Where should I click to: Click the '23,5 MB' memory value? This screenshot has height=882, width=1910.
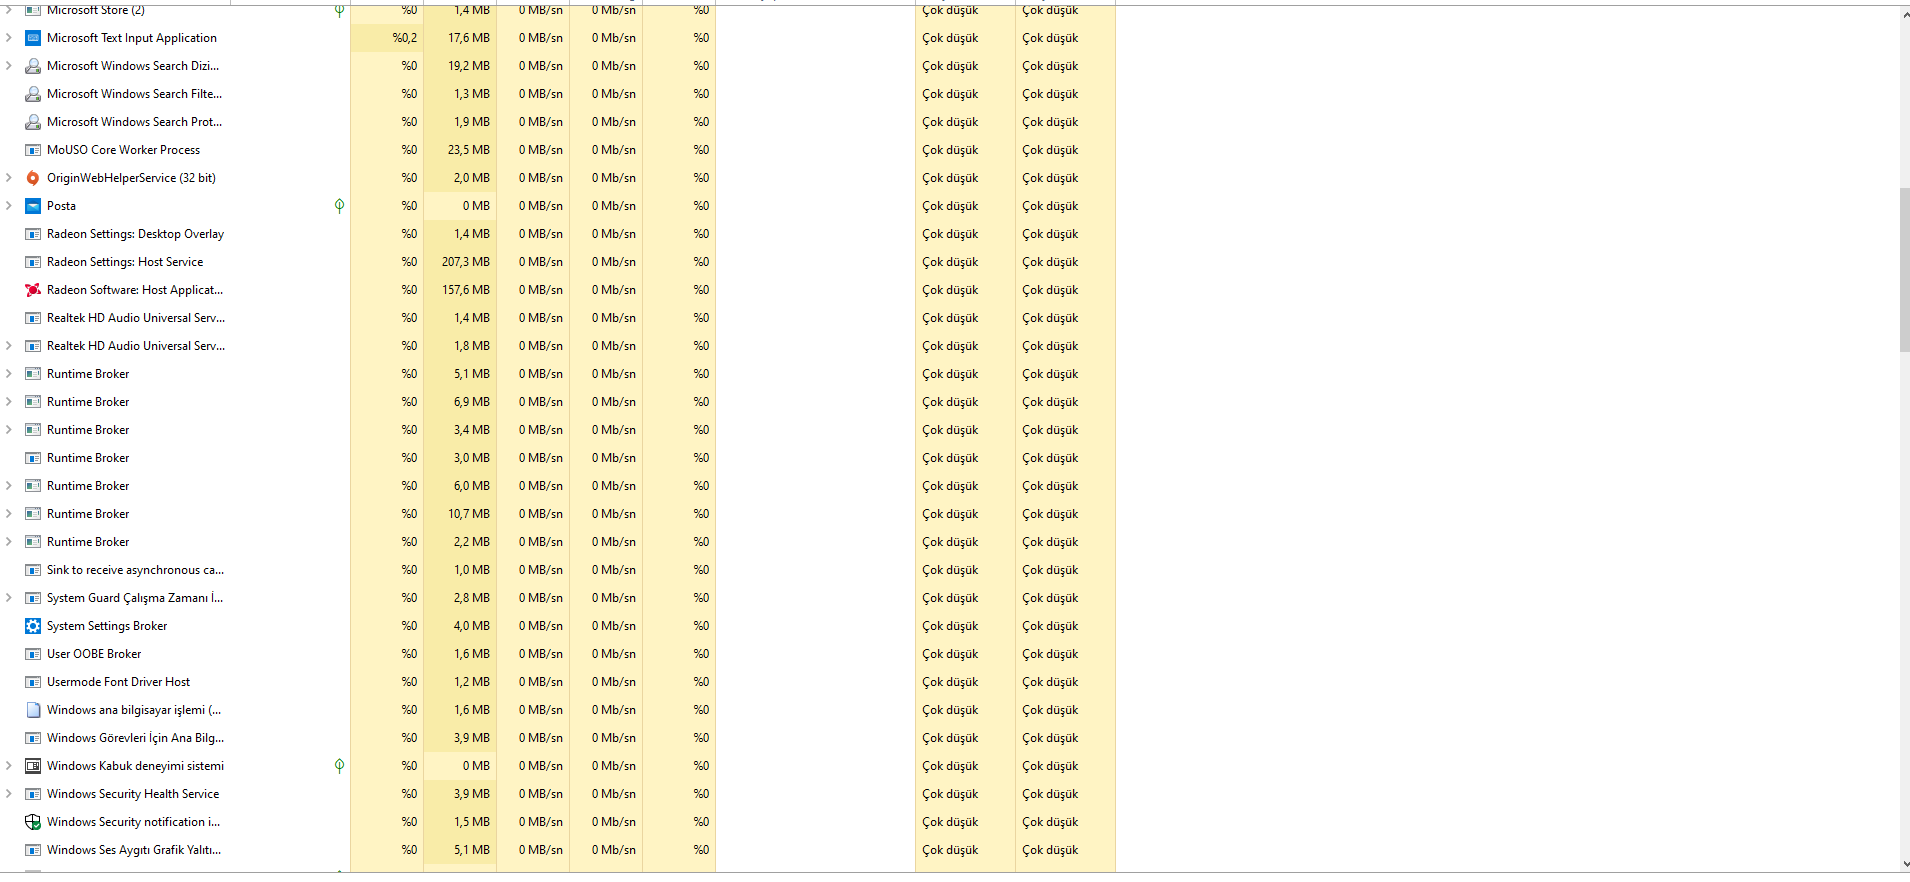pos(469,150)
